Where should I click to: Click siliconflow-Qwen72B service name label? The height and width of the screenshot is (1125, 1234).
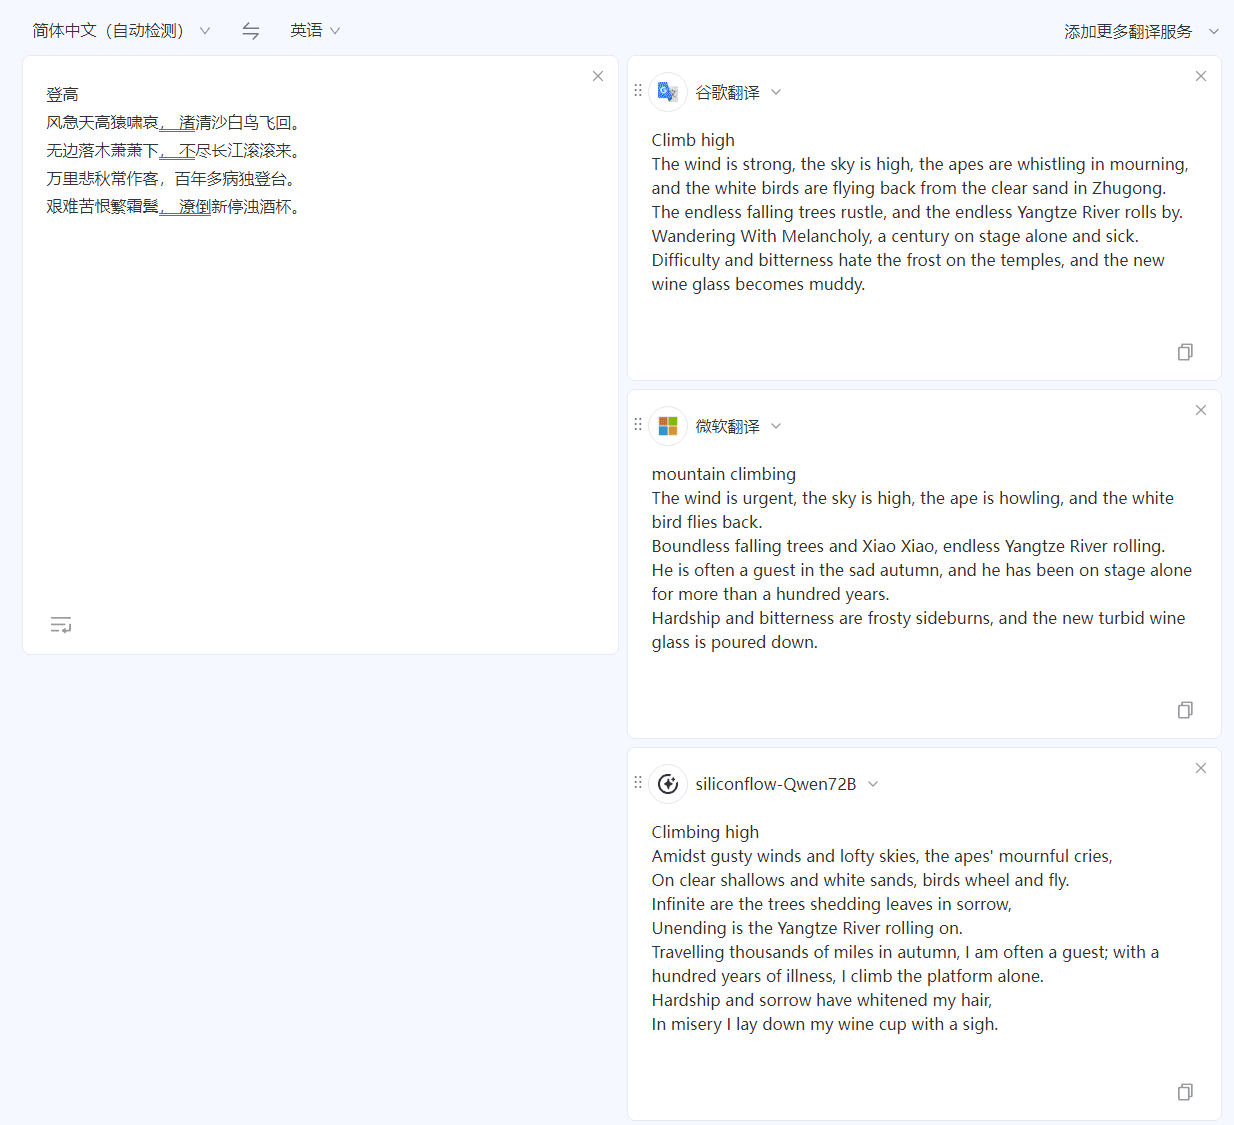click(x=776, y=784)
